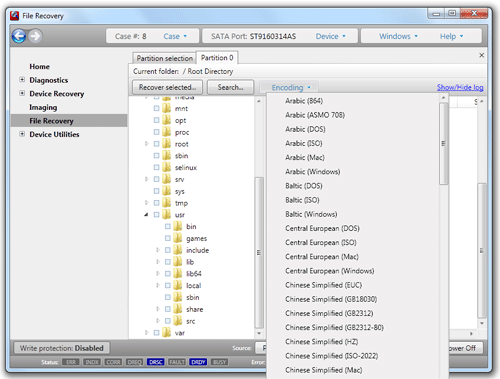Viewport: 500px width, 379px height.
Task: Expand the Device Utilities sidebar node
Action: click(22, 134)
